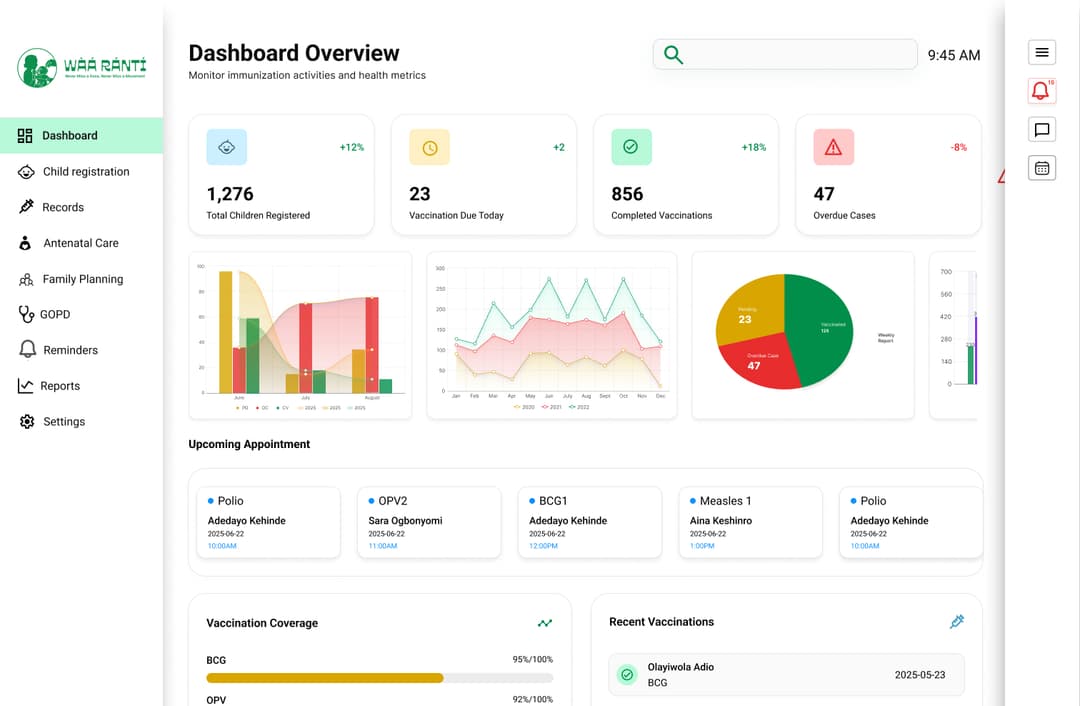Screen dimensions: 1080x706
Task: Click the Waa Ranti logo
Action: point(82,67)
